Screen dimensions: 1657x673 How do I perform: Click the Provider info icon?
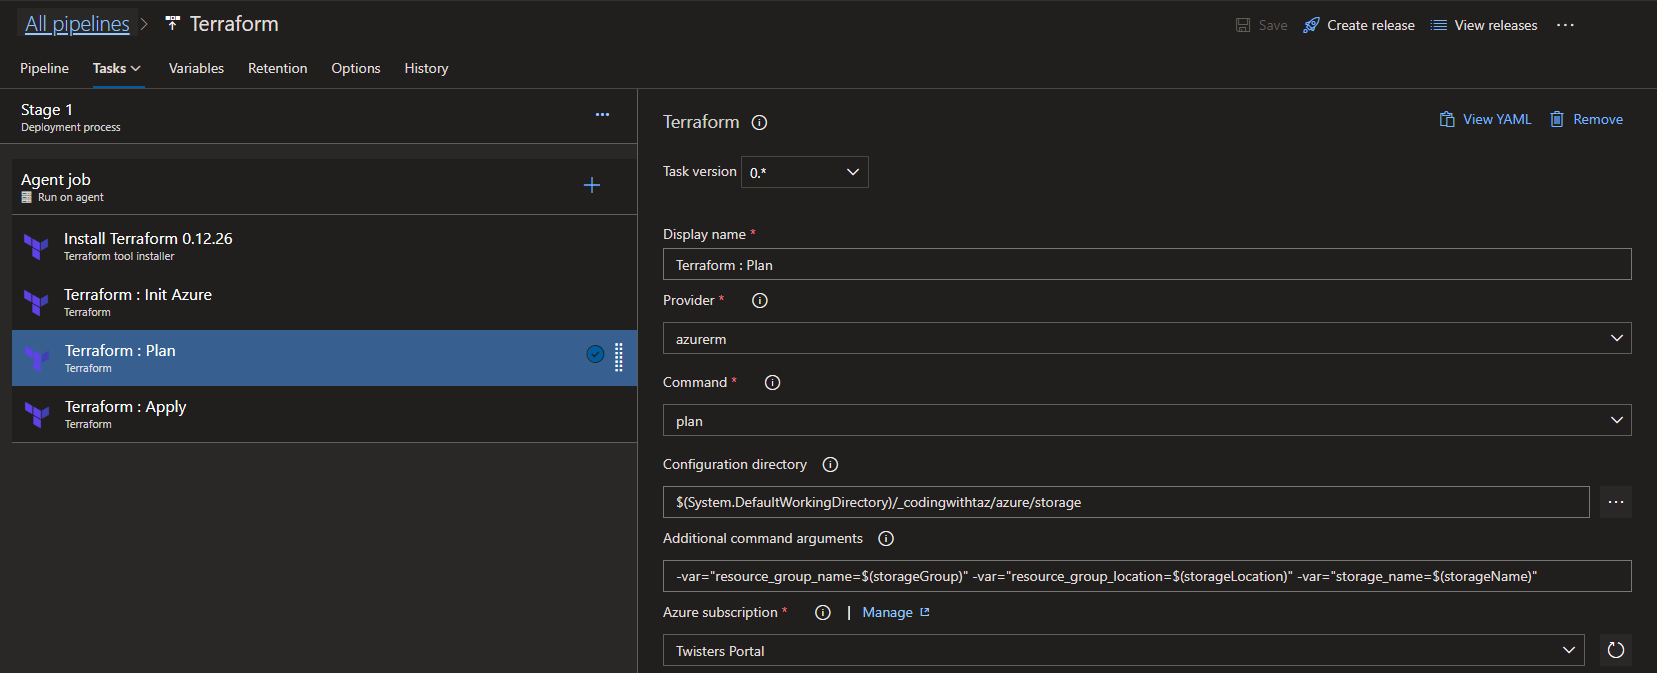tap(760, 301)
